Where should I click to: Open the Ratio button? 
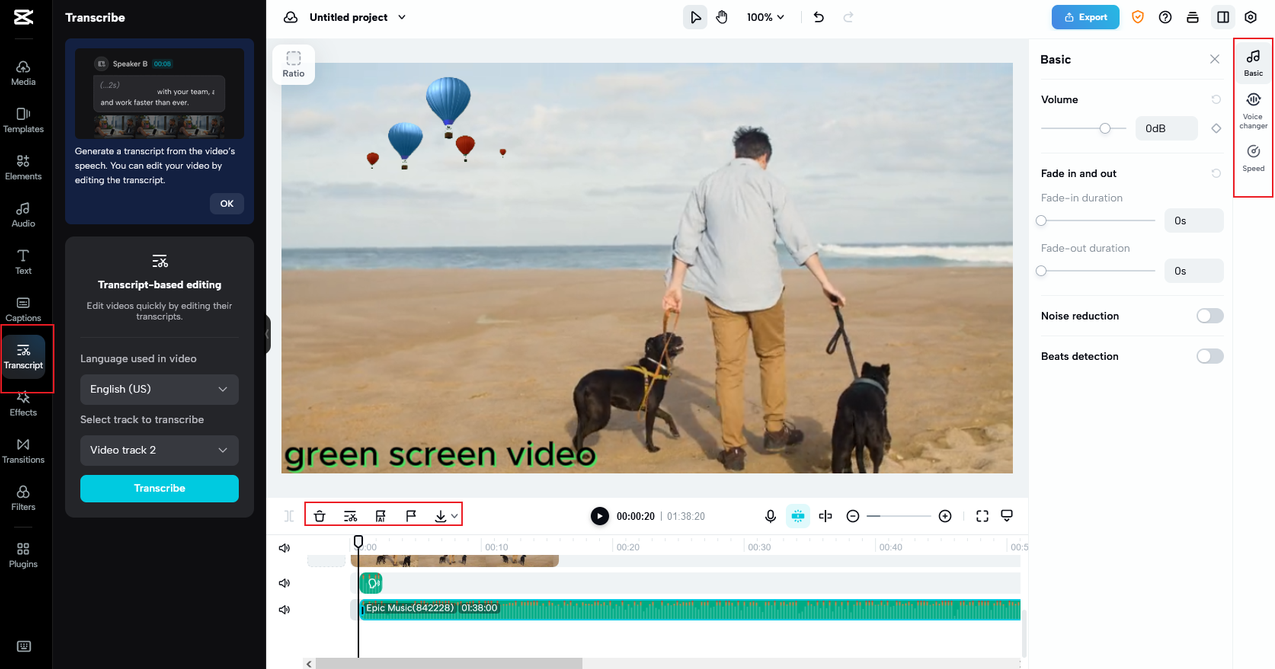click(293, 64)
